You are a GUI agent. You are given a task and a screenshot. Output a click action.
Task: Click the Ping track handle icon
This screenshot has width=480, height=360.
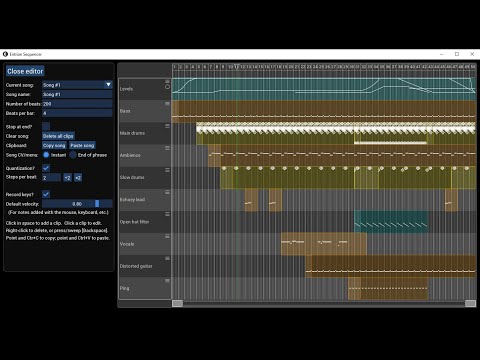(x=167, y=281)
